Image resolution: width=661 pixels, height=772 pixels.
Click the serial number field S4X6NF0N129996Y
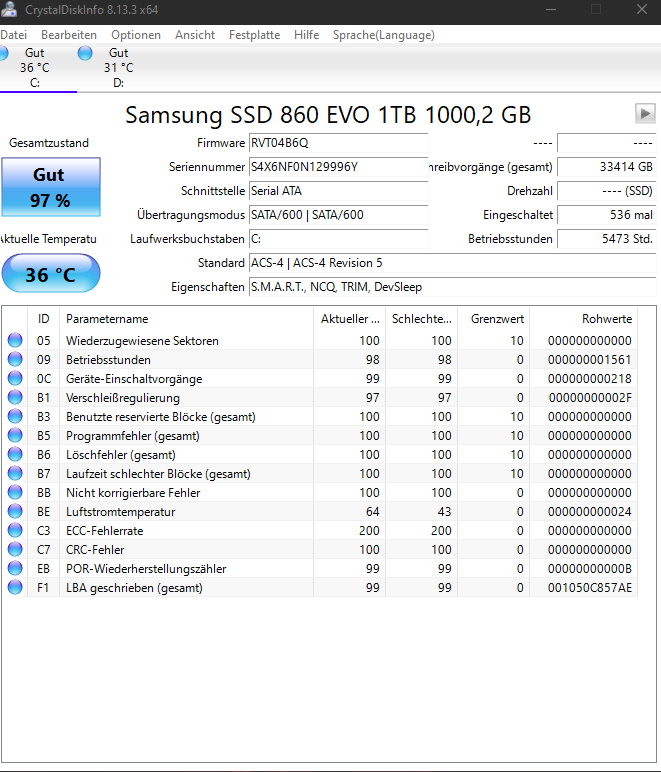tap(339, 167)
